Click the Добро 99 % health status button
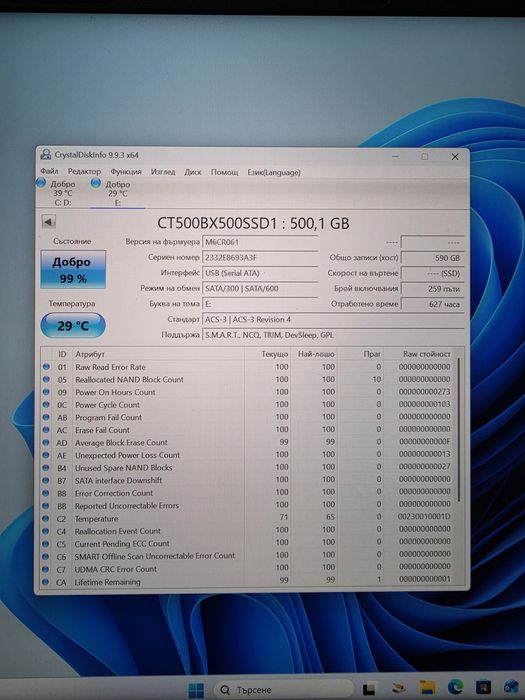The height and width of the screenshot is (700, 525). point(73,269)
